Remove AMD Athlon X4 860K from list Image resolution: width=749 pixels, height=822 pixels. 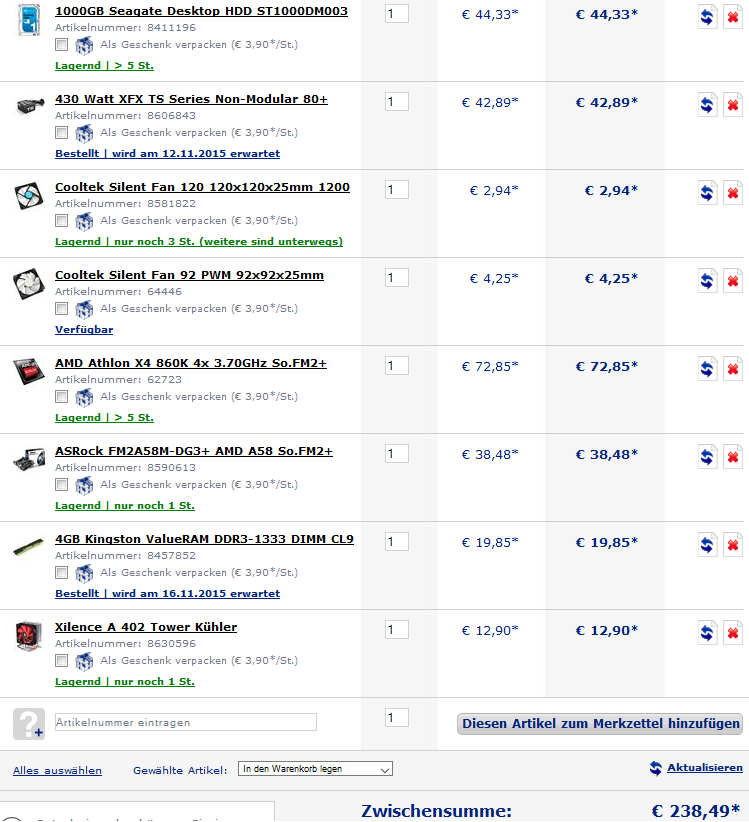(733, 369)
